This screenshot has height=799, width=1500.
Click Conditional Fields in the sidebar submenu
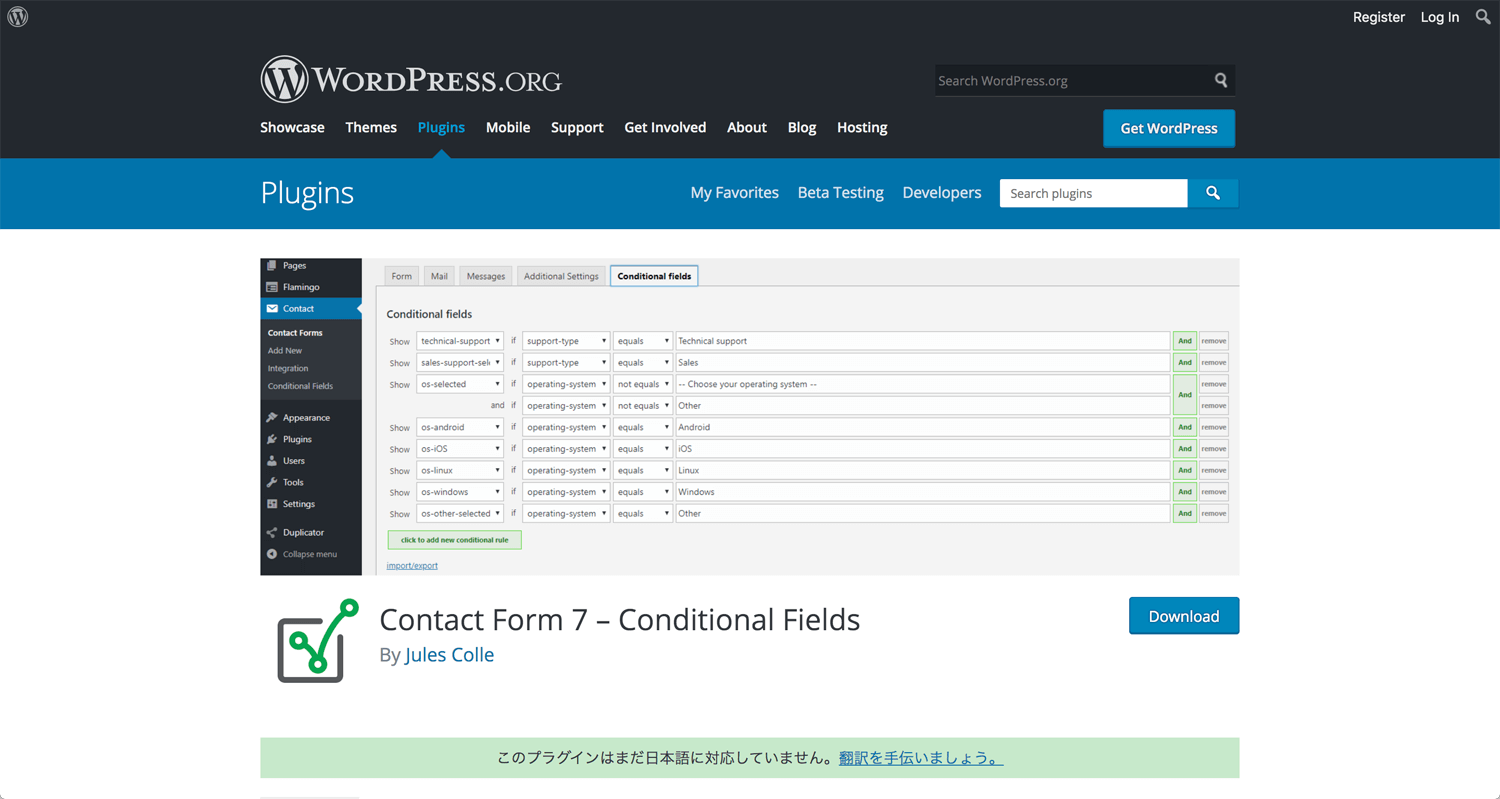[x=300, y=386]
